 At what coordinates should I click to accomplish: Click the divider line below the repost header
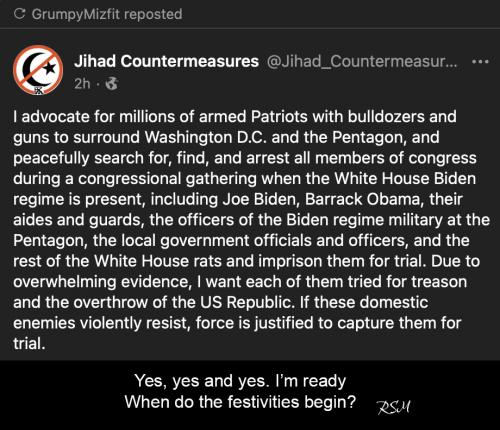point(250,29)
